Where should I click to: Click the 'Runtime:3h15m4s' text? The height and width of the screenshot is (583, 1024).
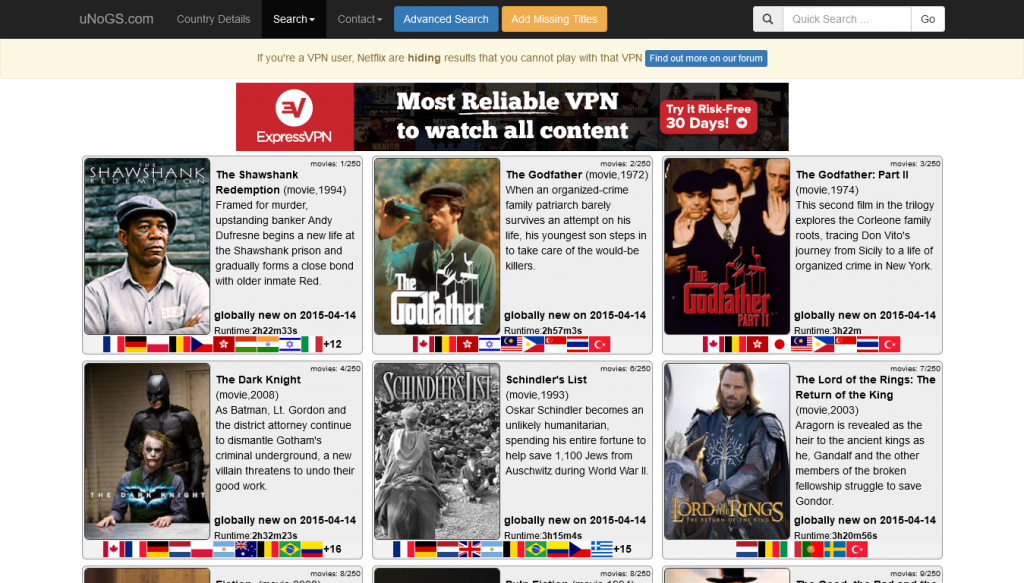543,535
